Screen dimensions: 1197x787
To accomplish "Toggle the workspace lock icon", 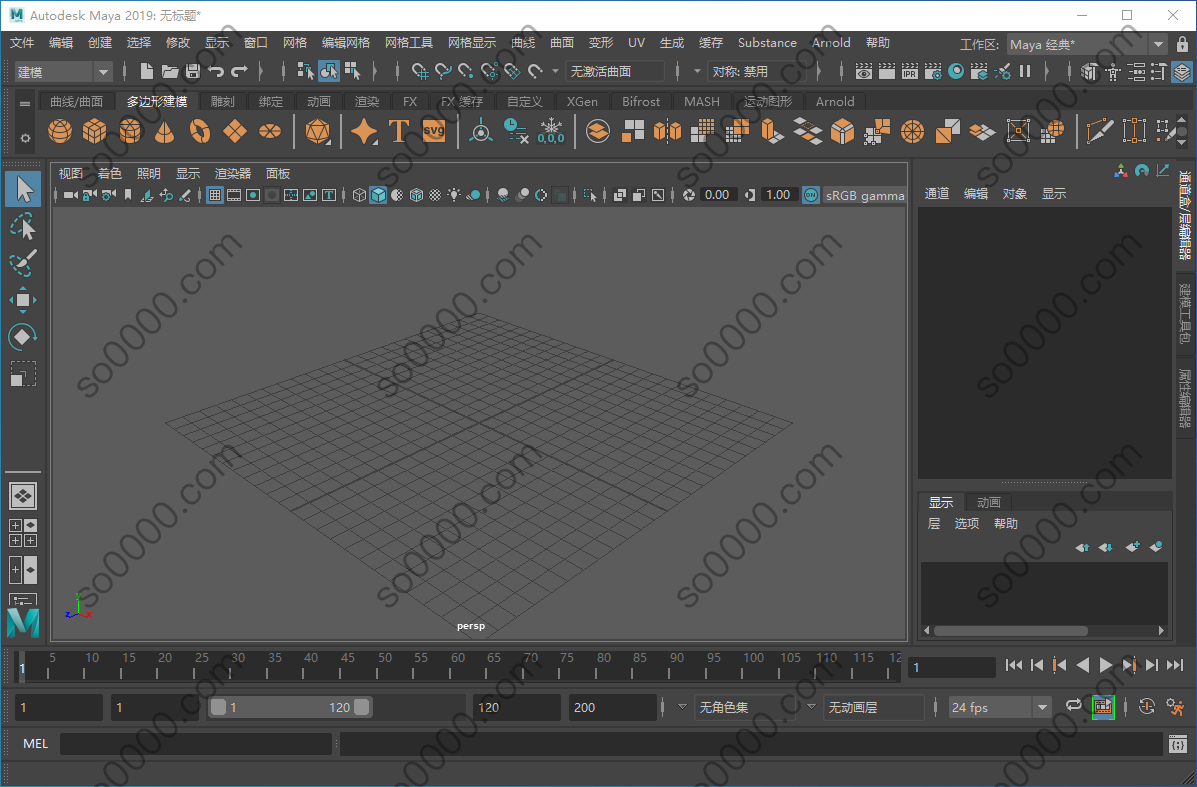I will 1182,44.
